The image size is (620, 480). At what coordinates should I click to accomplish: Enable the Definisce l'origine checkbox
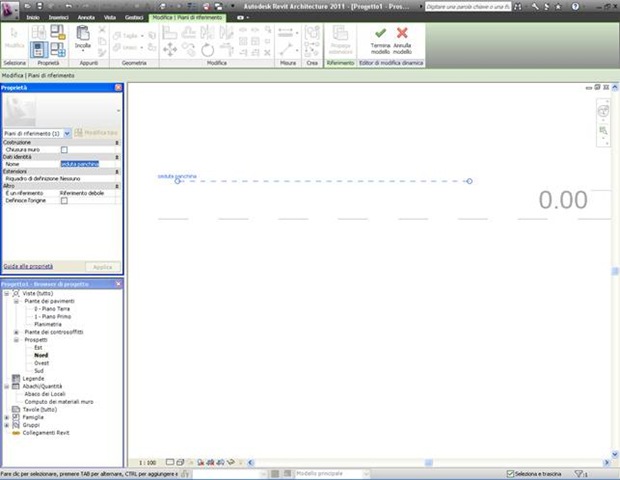[64, 200]
